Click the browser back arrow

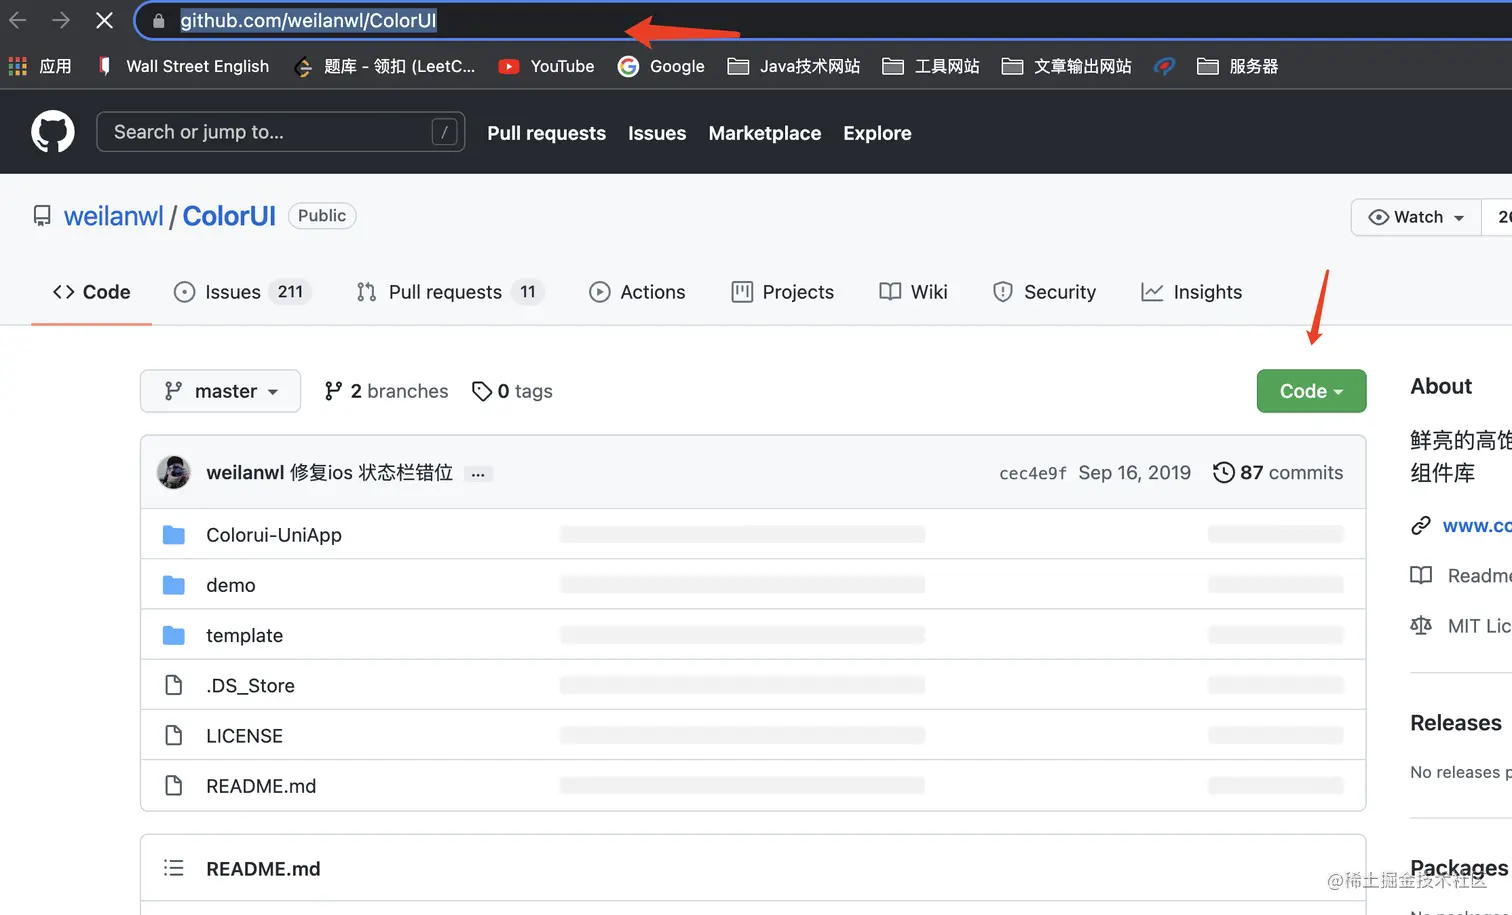point(18,20)
